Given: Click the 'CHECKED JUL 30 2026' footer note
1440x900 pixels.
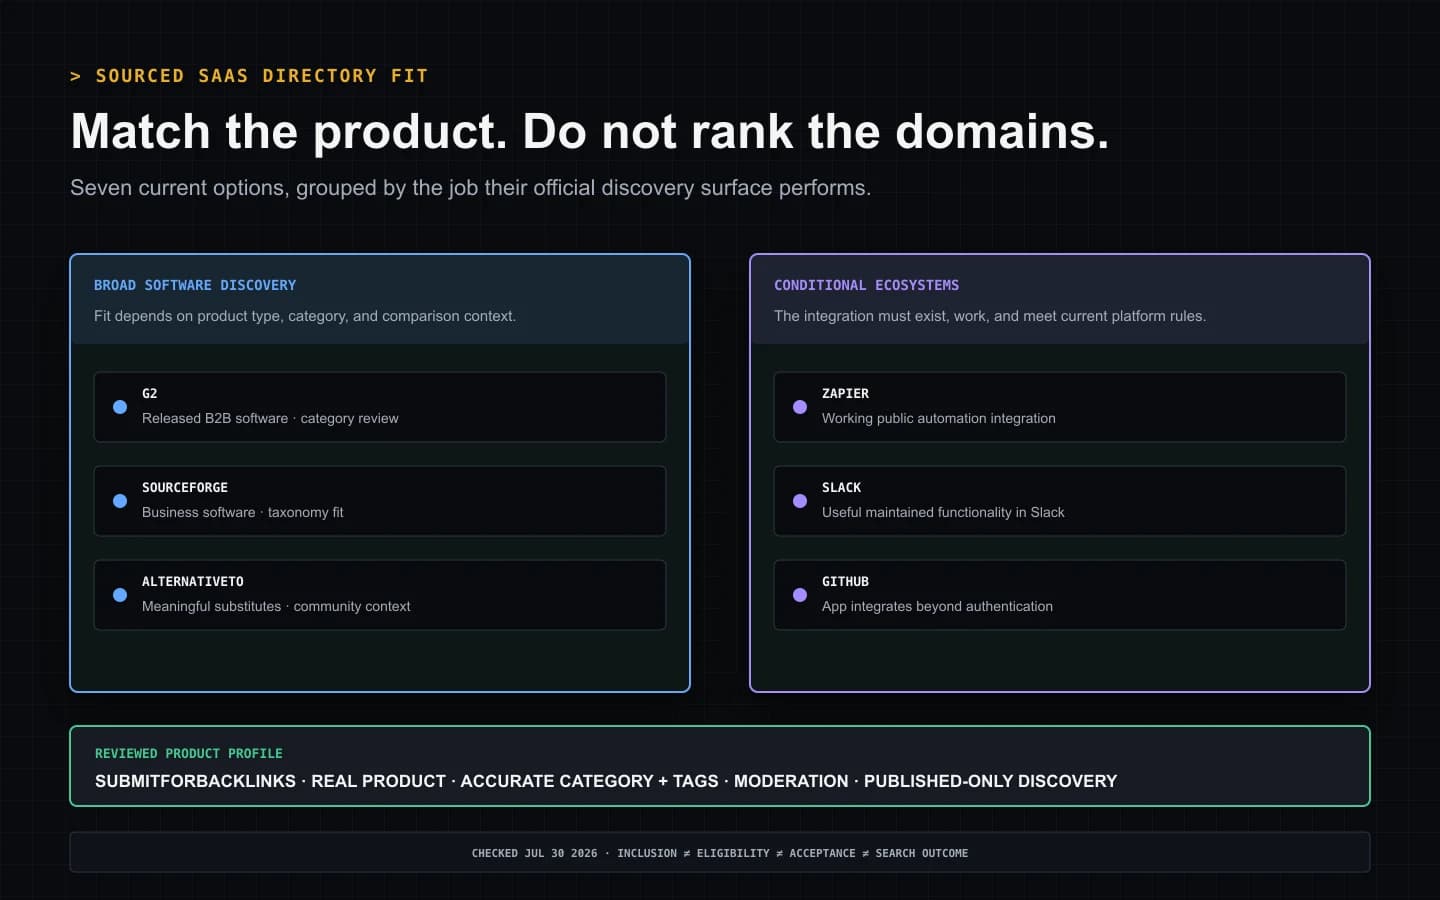Looking at the screenshot, I should (720, 853).
